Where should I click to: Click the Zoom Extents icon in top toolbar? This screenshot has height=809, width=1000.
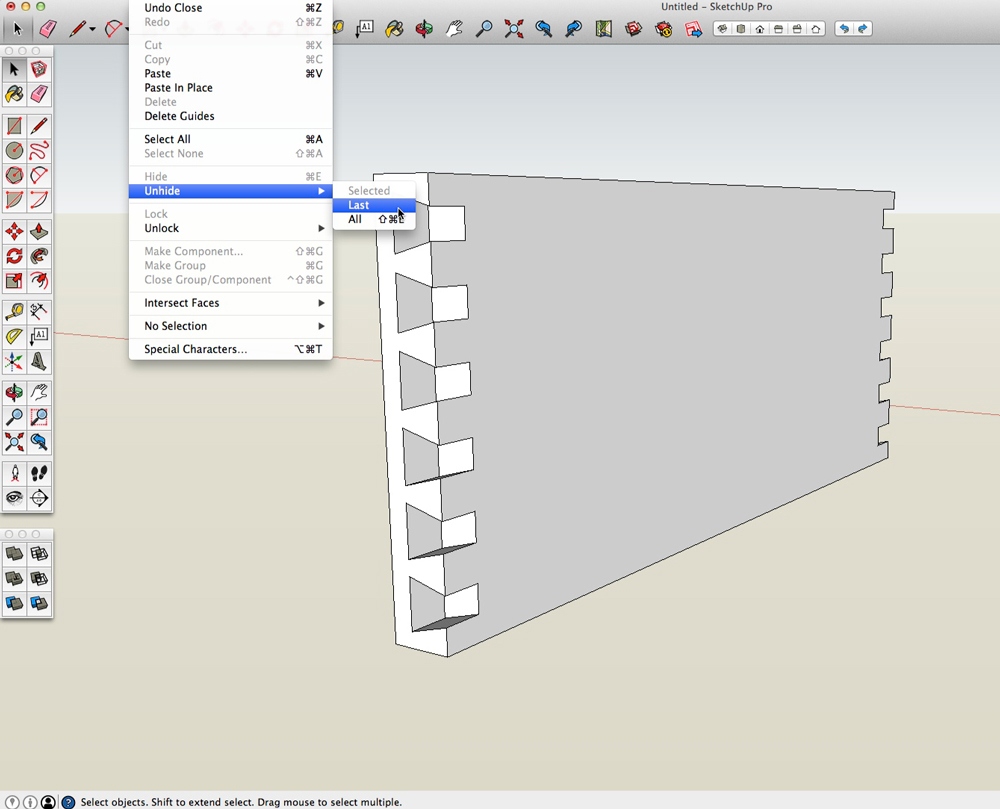pos(514,29)
